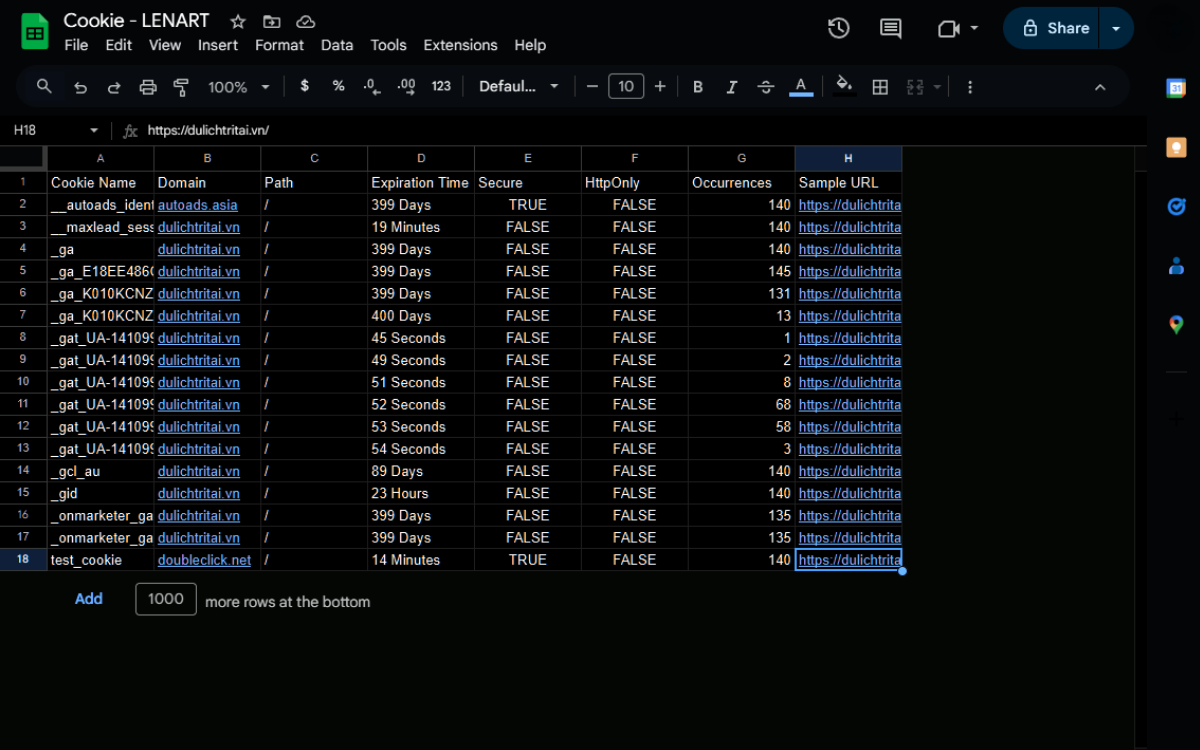
Task: Select the Paint format tool
Action: 181,86
